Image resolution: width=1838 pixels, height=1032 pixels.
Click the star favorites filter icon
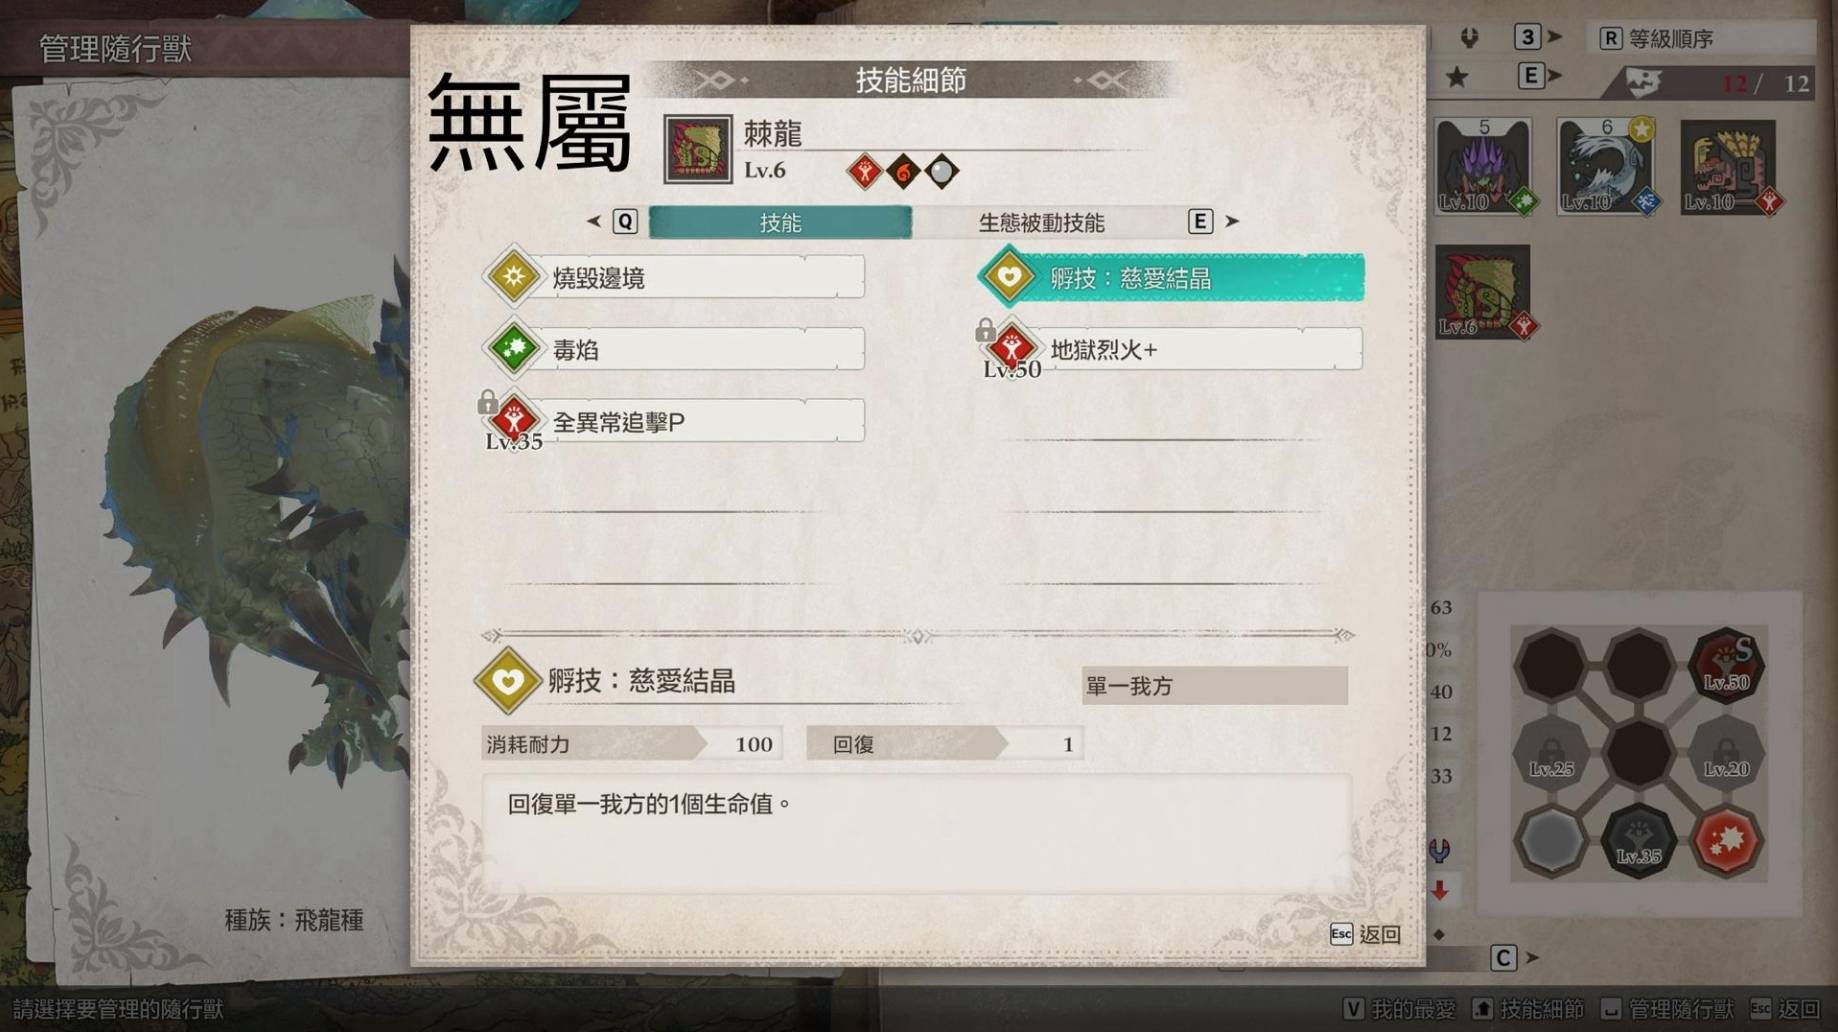(x=1457, y=77)
